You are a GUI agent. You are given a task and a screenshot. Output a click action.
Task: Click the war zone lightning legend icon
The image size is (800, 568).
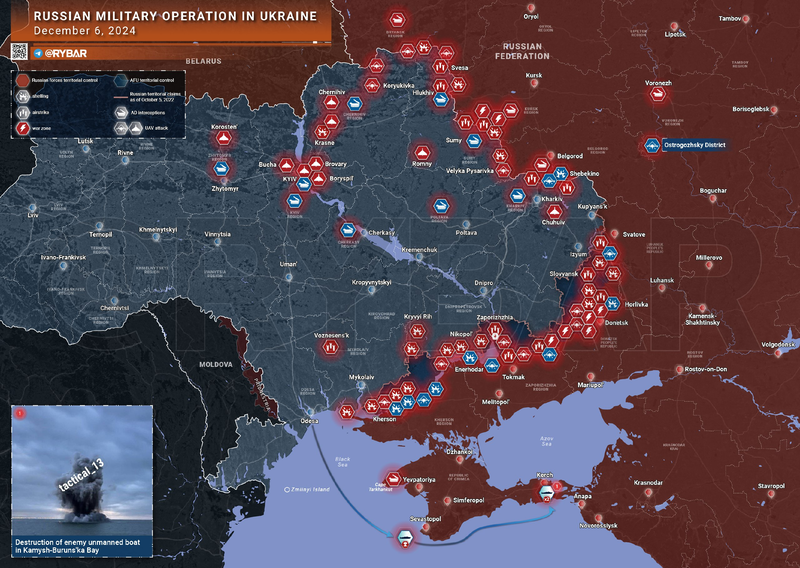point(23,128)
